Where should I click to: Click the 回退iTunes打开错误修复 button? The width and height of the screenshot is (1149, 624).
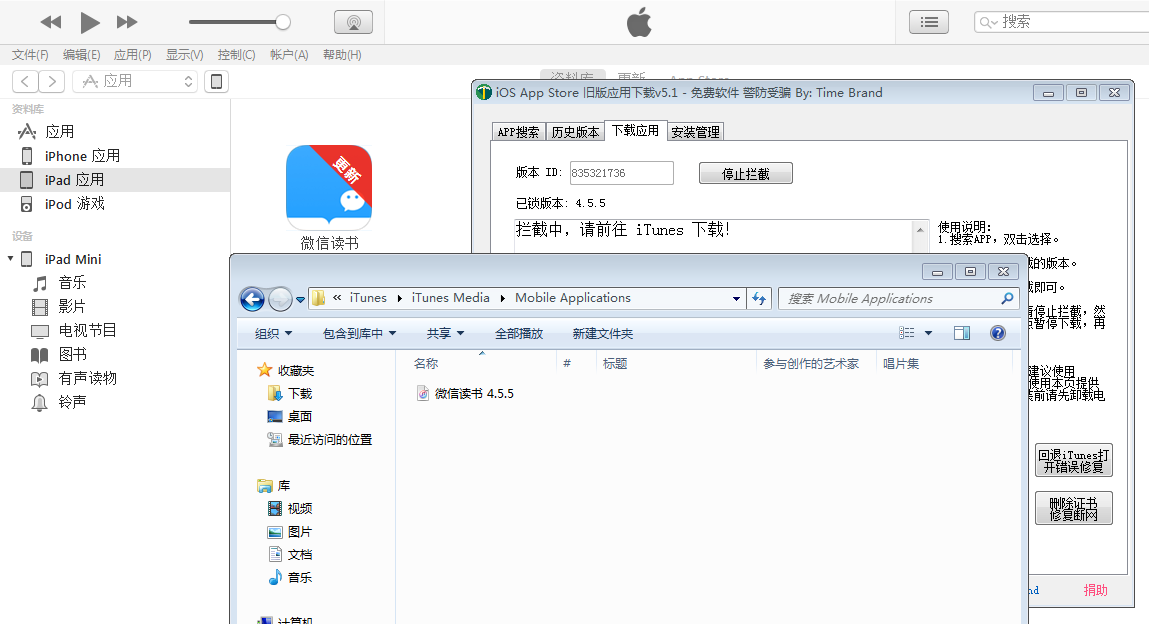(1074, 461)
